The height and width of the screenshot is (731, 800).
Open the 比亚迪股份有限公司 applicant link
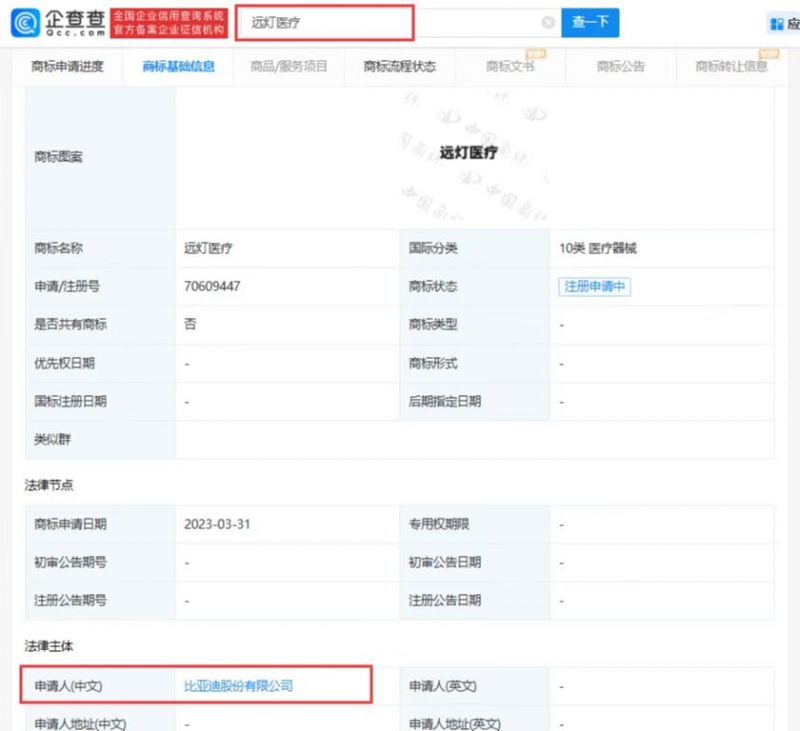[238, 686]
